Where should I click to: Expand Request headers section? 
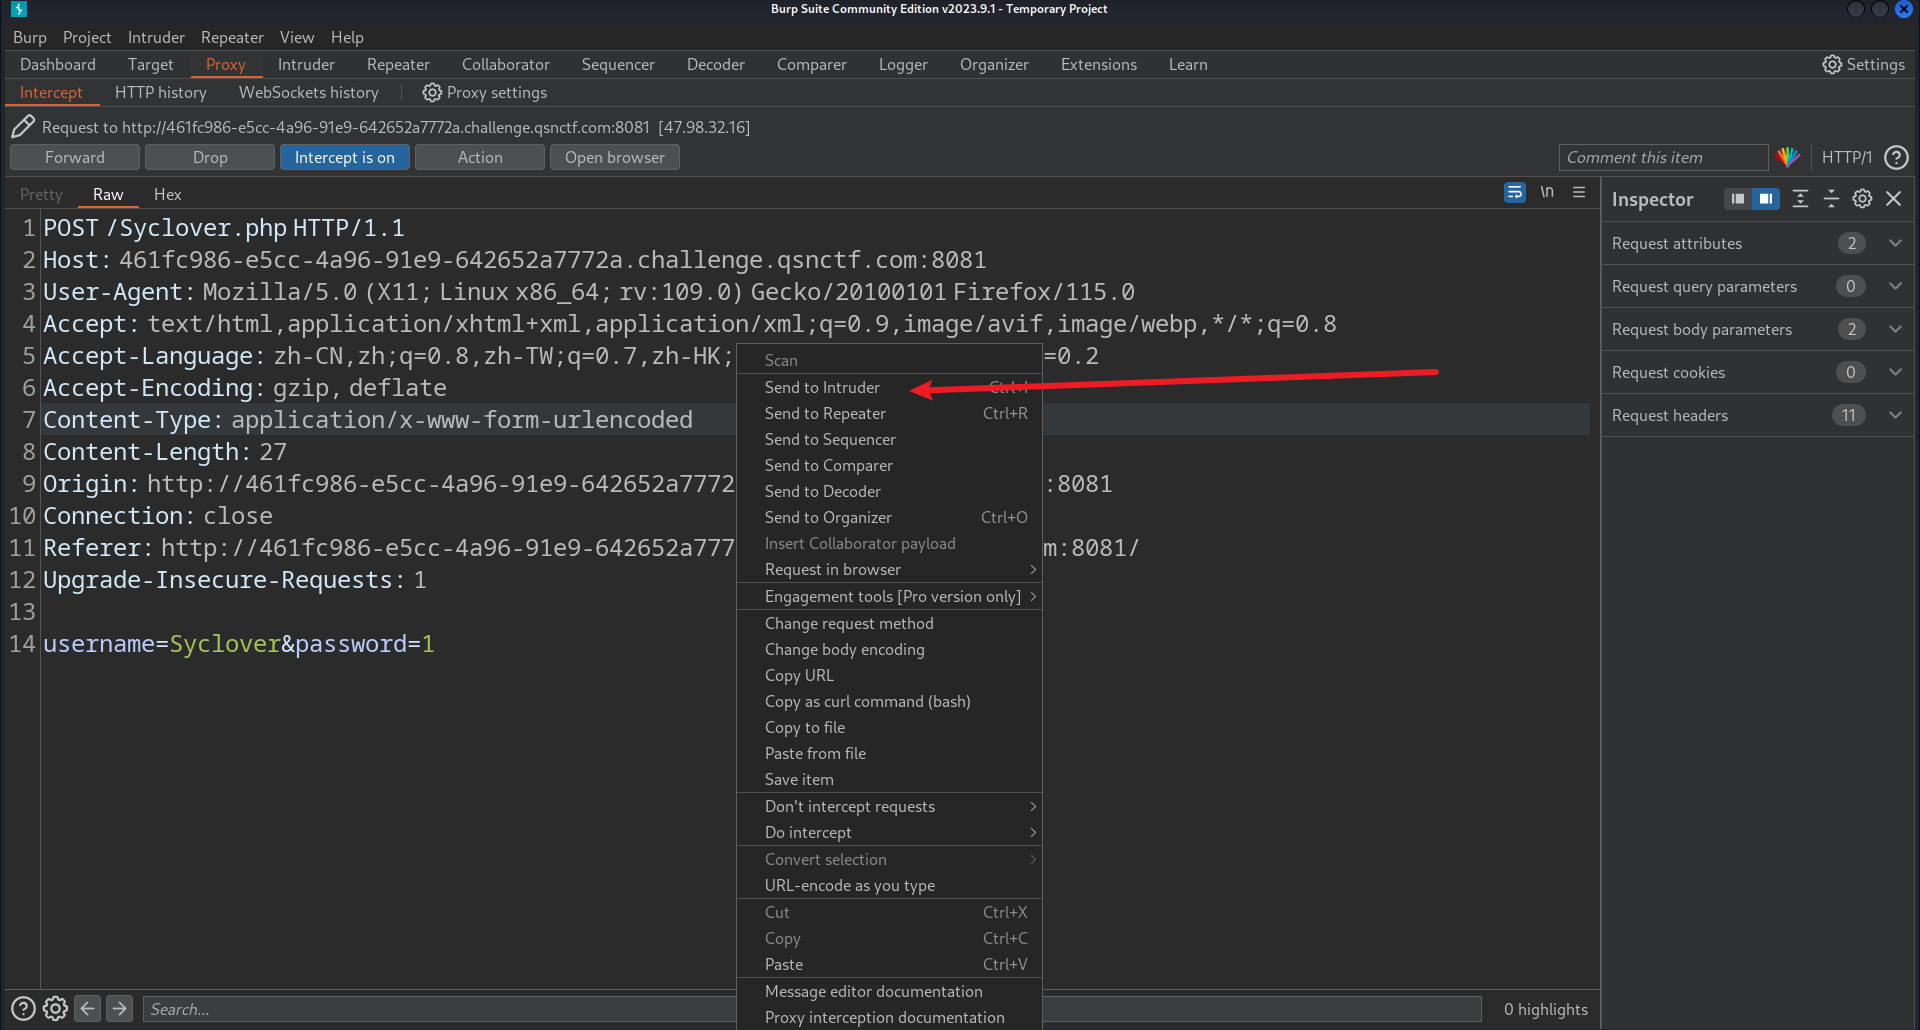coord(1895,415)
